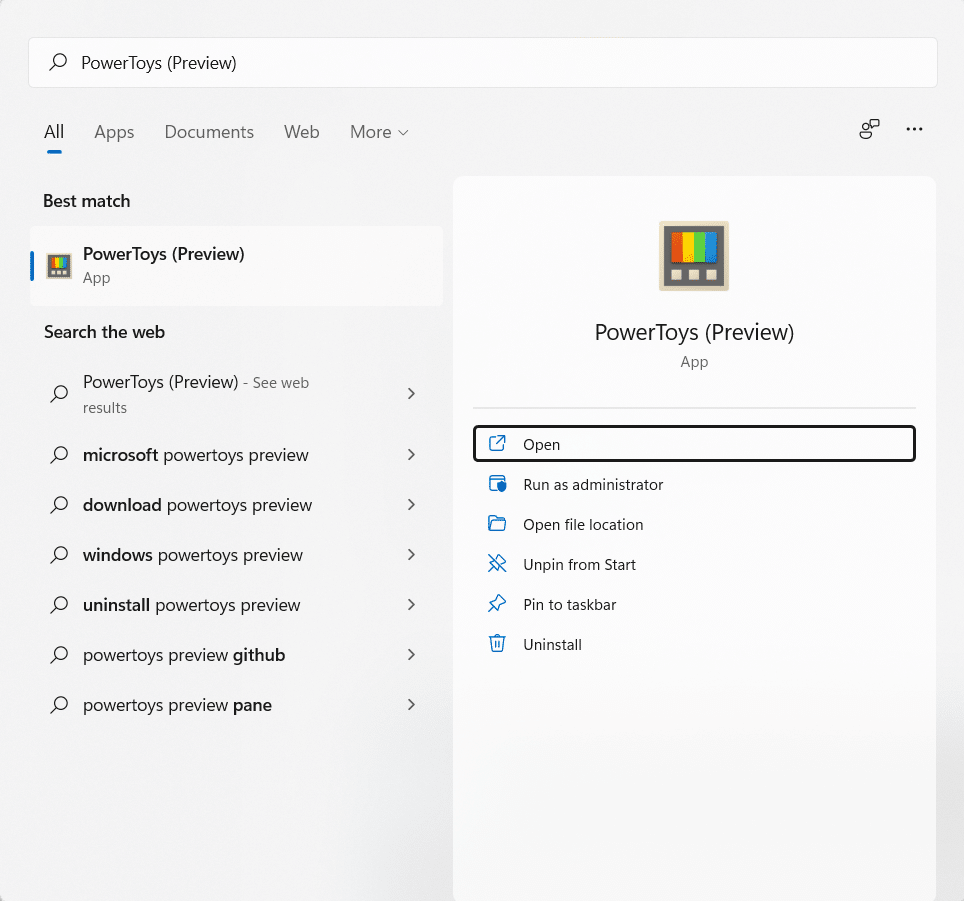964x901 pixels.
Task: Click the shield icon for Run as administrator
Action: pos(497,484)
